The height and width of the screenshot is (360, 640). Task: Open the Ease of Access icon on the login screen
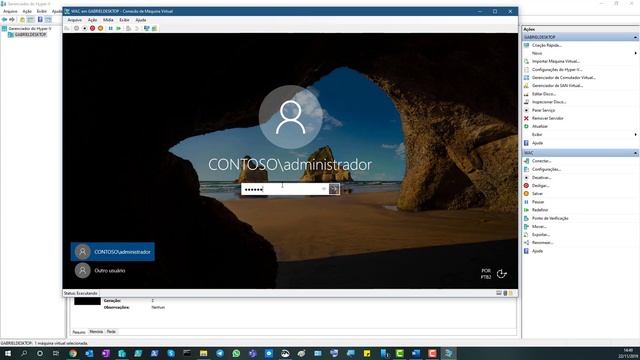click(502, 274)
